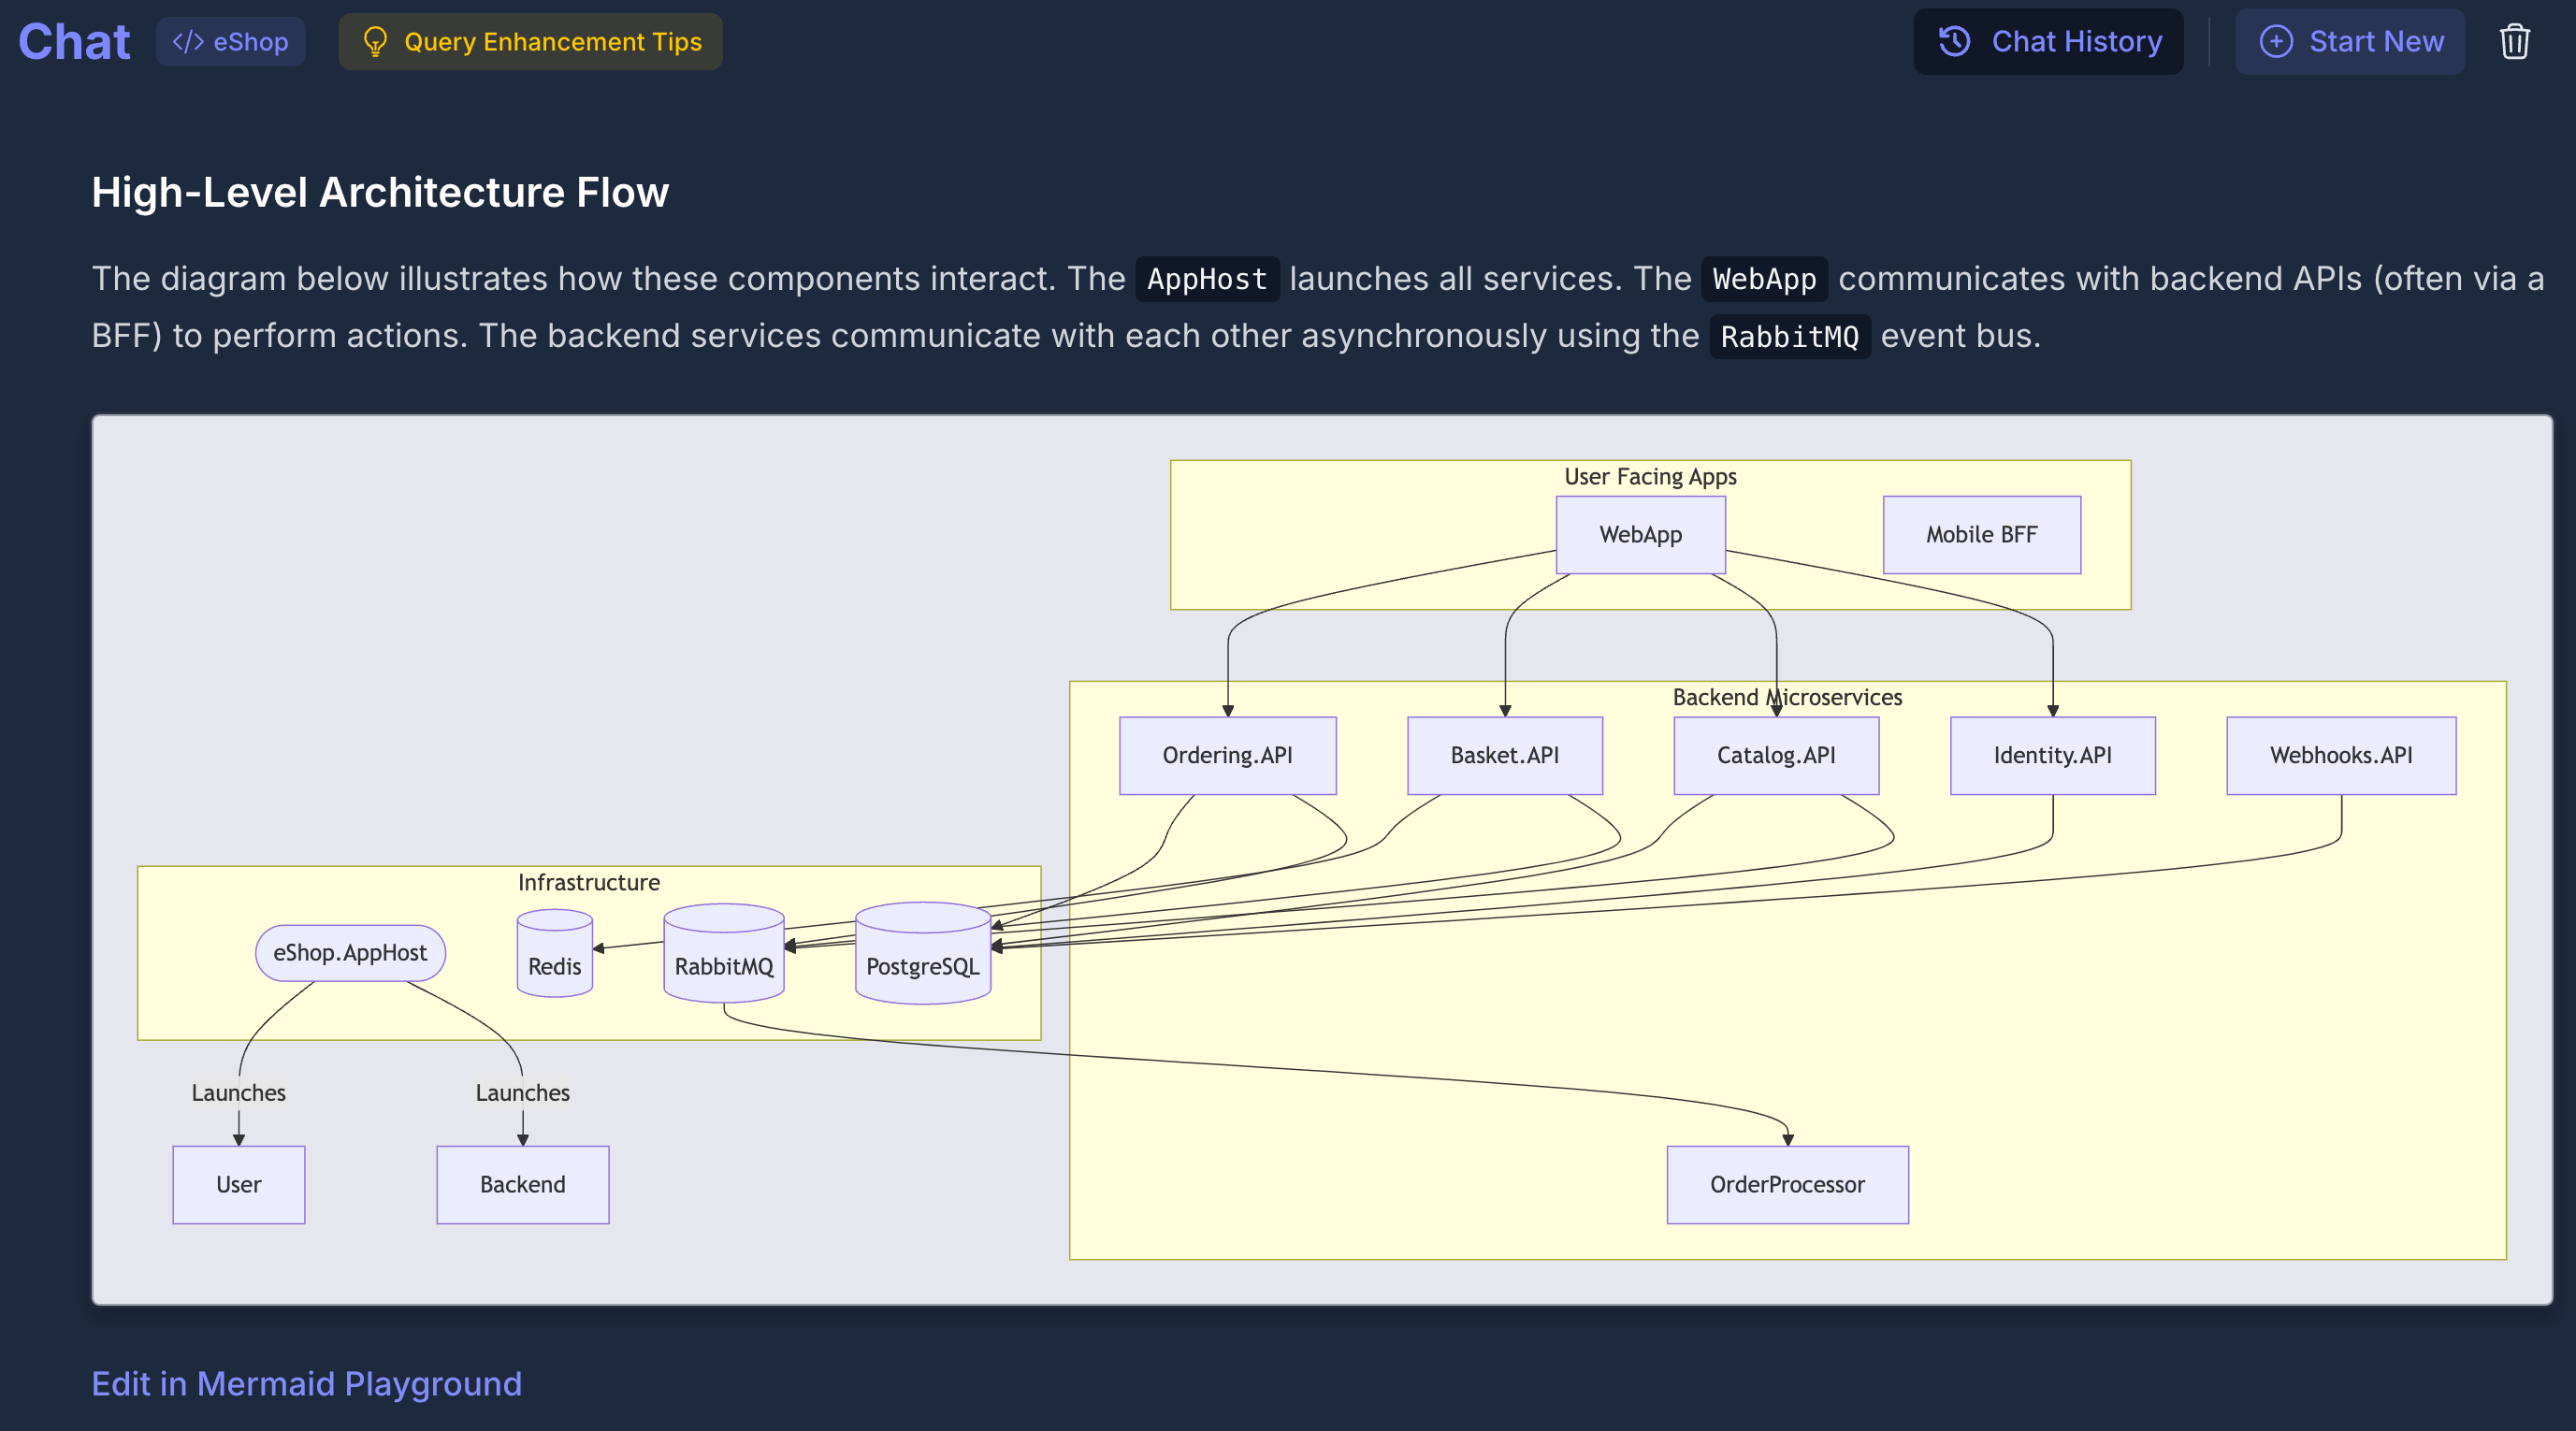The height and width of the screenshot is (1431, 2576).
Task: Click the Mobile BFF diagram node
Action: pos(1981,535)
